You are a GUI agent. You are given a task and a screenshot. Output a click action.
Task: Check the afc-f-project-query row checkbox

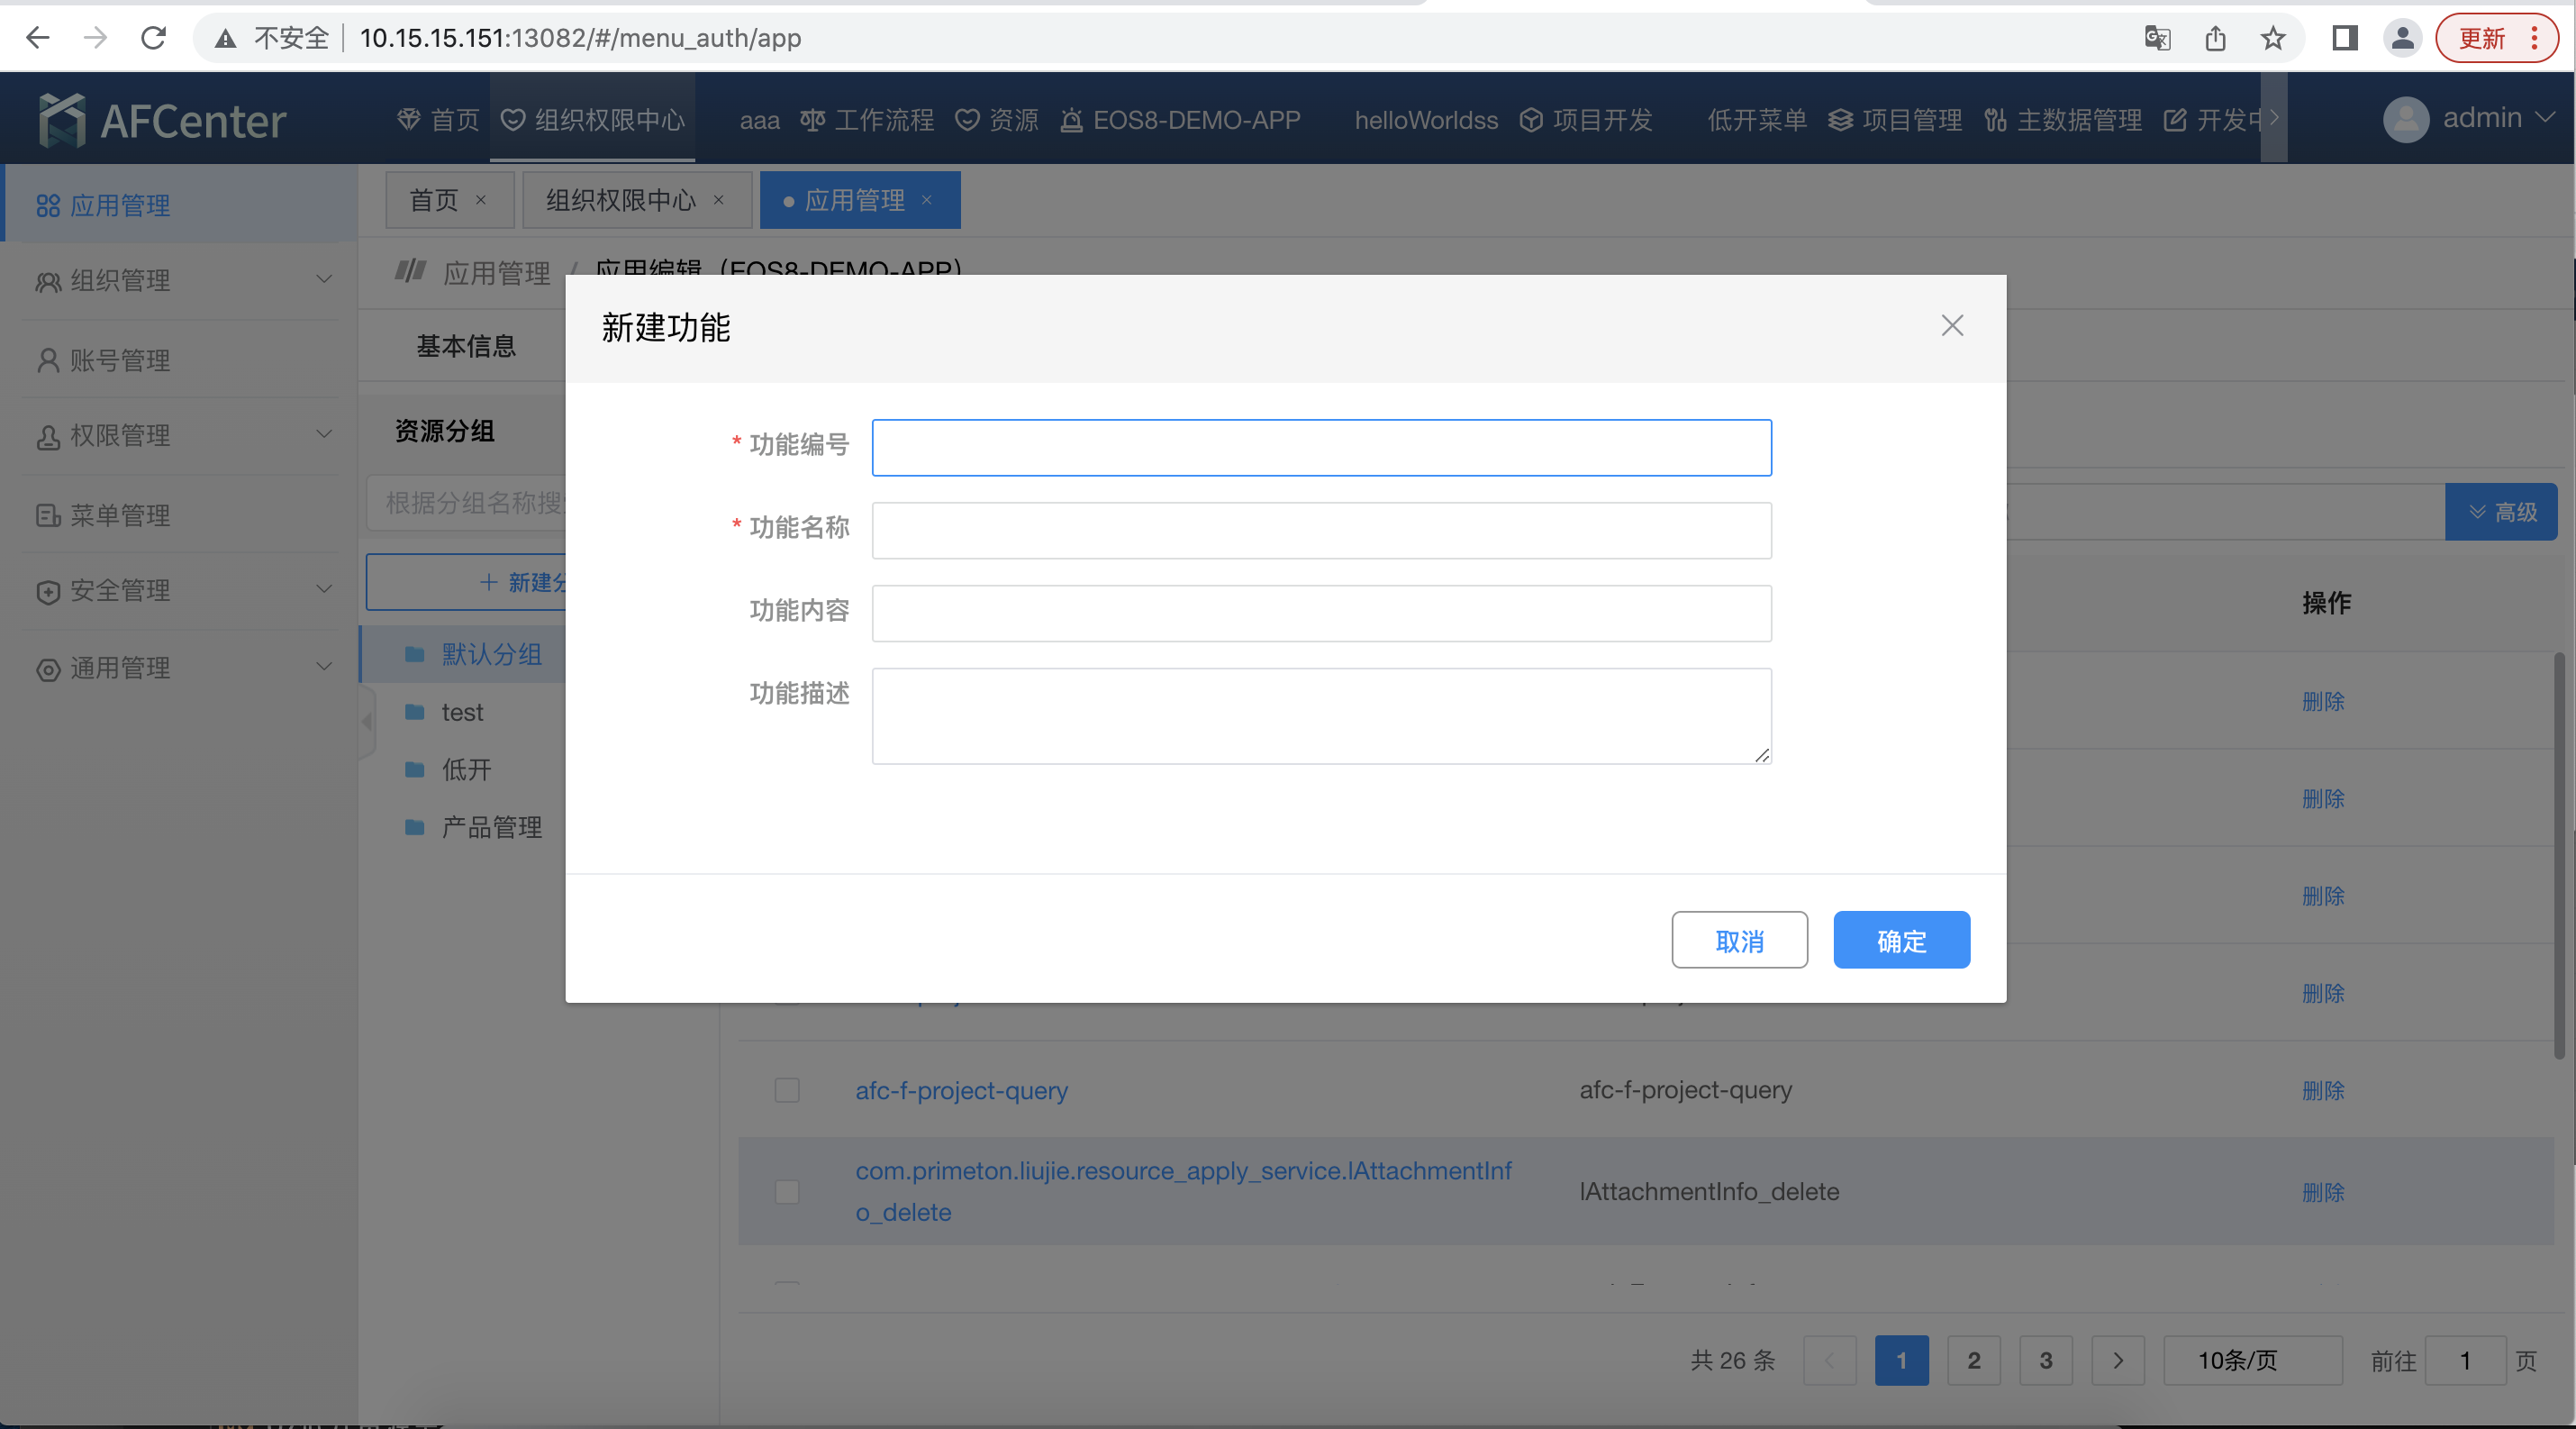point(787,1090)
